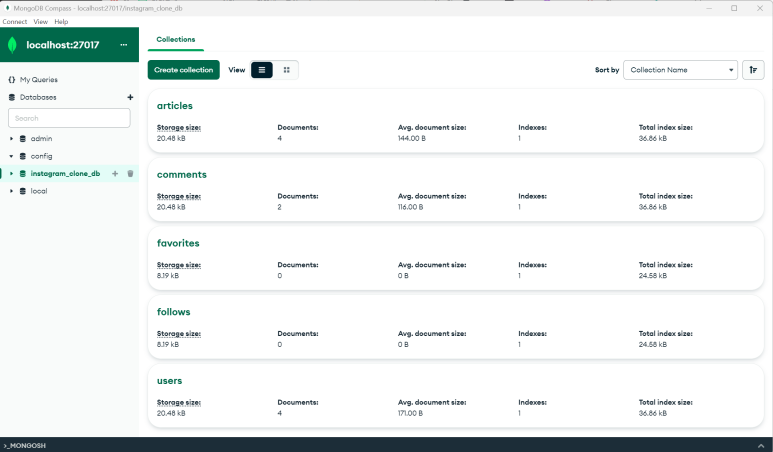Image resolution: width=773 pixels, height=452 pixels.
Task: Click the admin database icon
Action: point(23,139)
